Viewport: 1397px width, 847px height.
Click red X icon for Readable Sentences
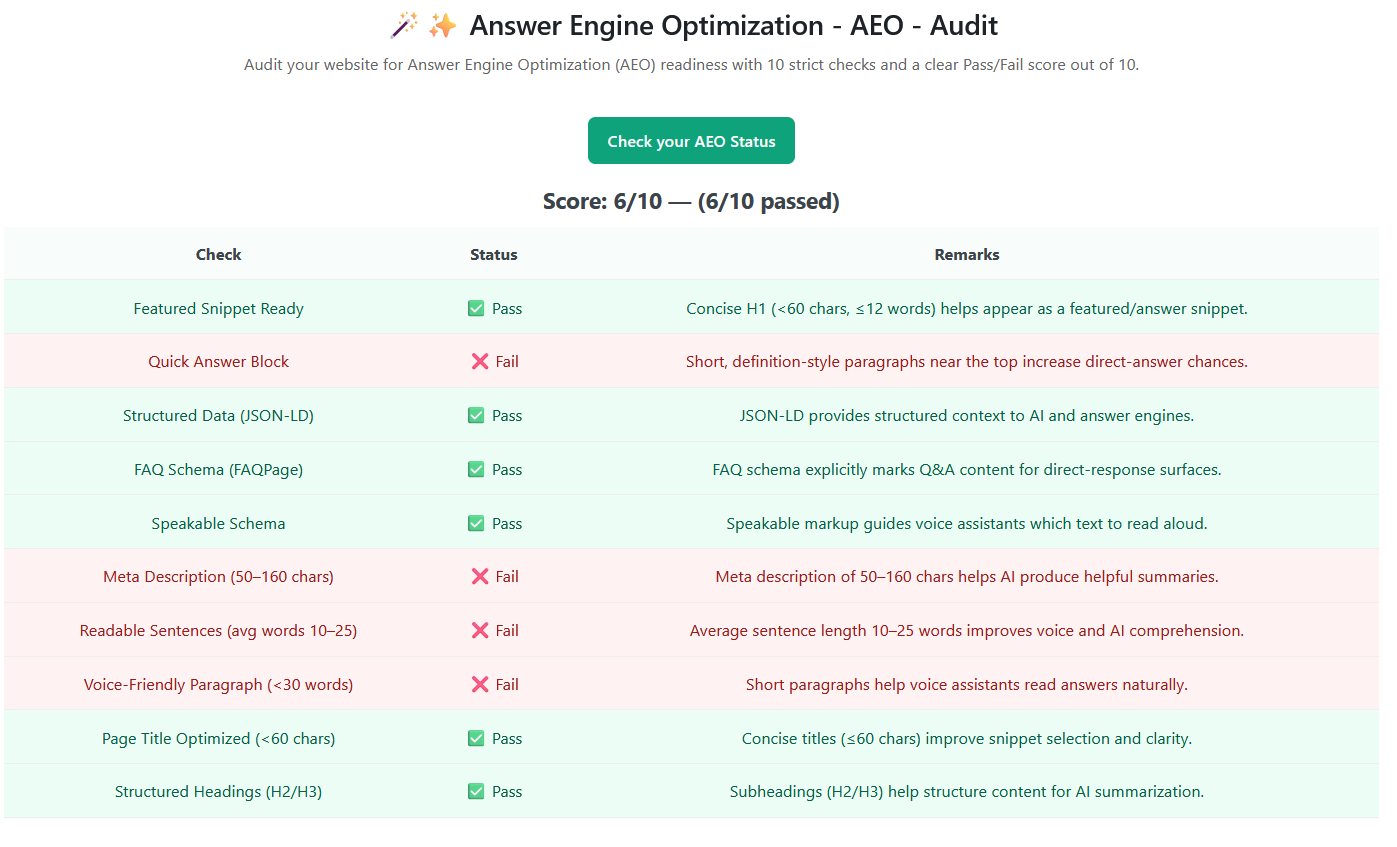coord(480,631)
